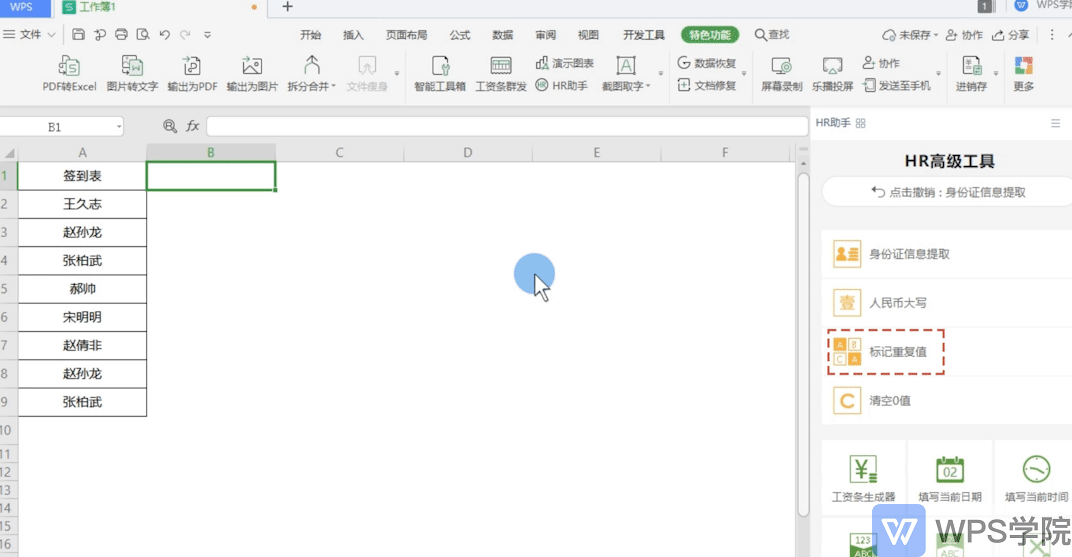Click 发送至手机
This screenshot has height=557, width=1072.
pyautogui.click(x=896, y=85)
